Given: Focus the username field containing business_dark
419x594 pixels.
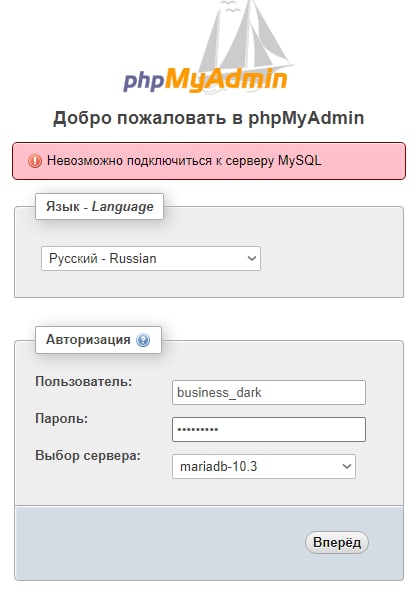Looking at the screenshot, I should click(269, 392).
